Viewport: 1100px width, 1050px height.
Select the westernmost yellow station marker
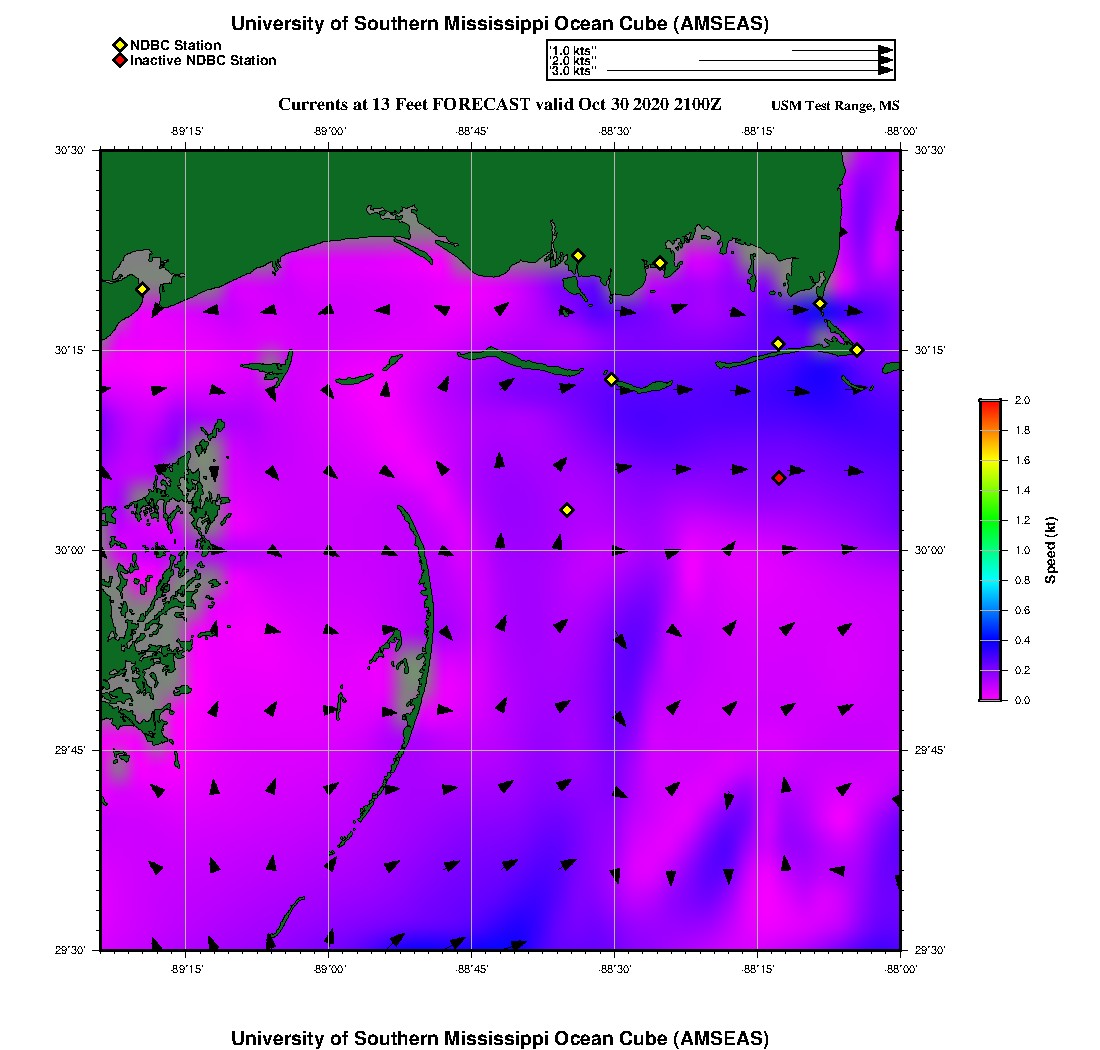coord(142,289)
